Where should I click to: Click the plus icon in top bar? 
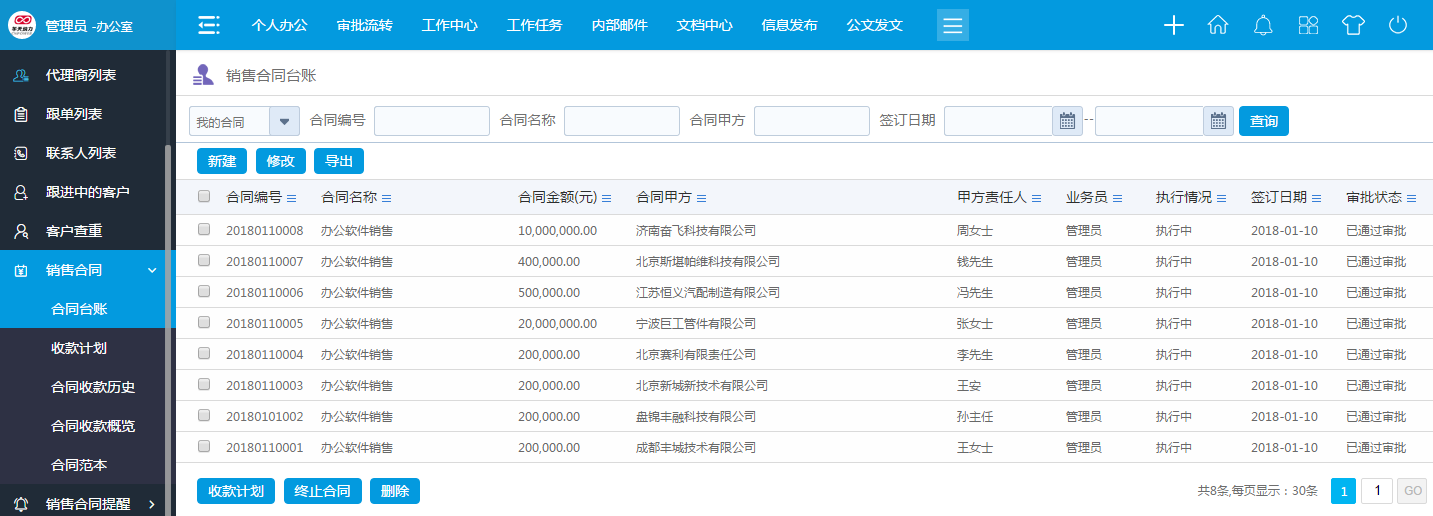[x=1174, y=25]
